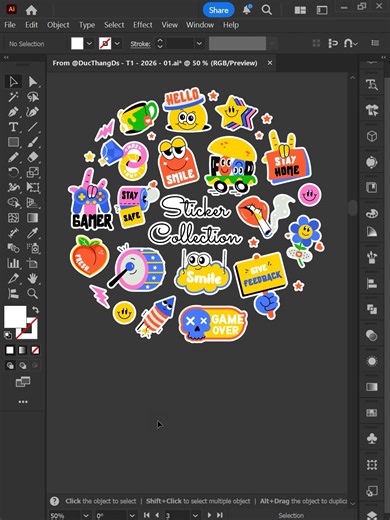Screen dimensions: 390x520
Task: Open the Arrange Documents menu
Action: [300, 10]
